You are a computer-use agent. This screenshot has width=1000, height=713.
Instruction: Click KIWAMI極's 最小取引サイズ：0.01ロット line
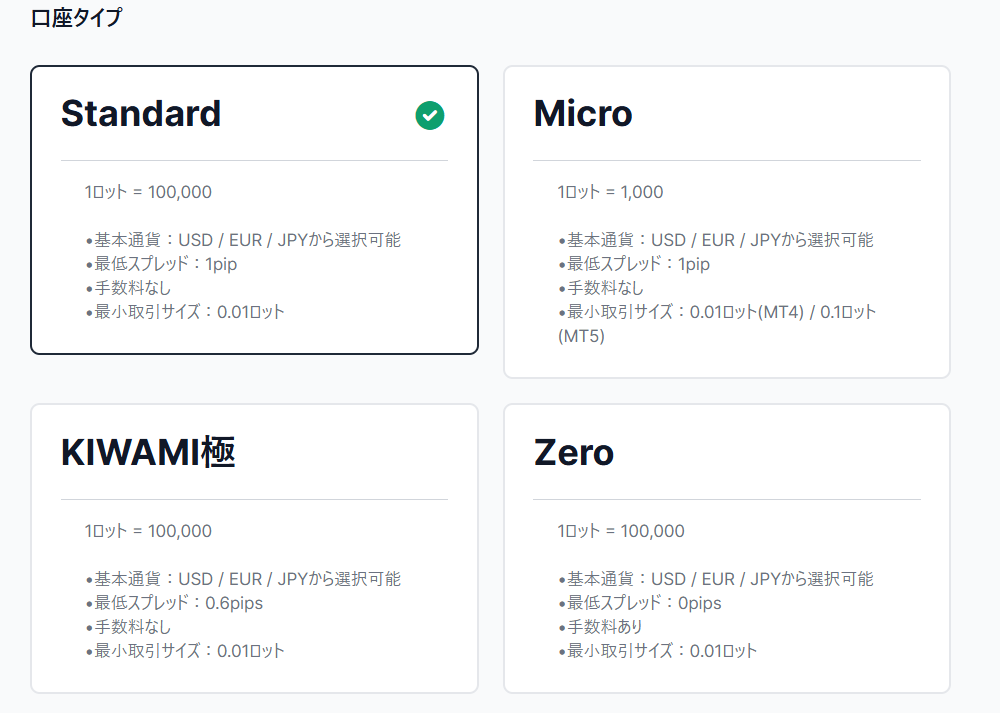(x=185, y=651)
